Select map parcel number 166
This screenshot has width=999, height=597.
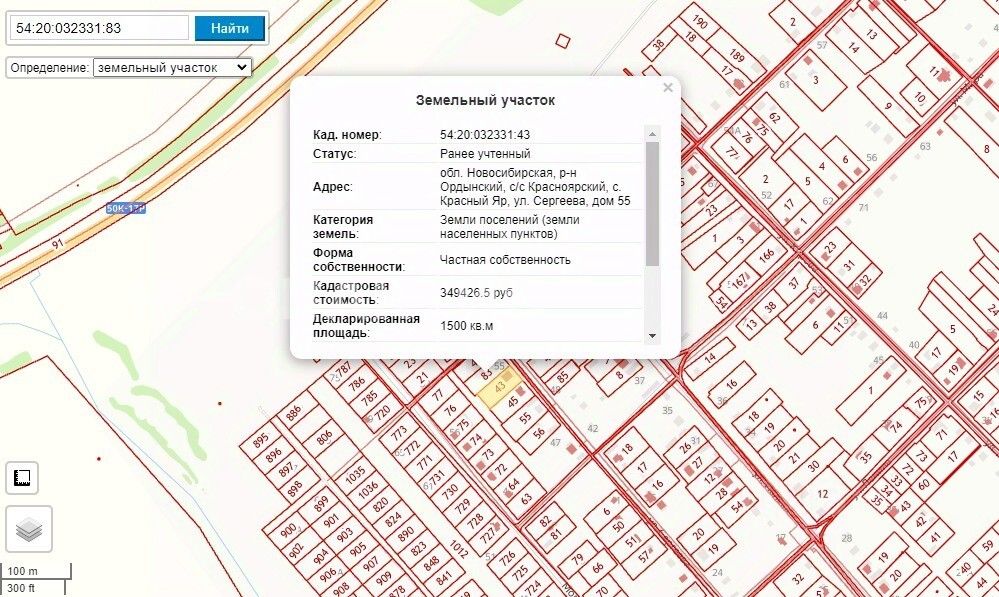tap(766, 255)
